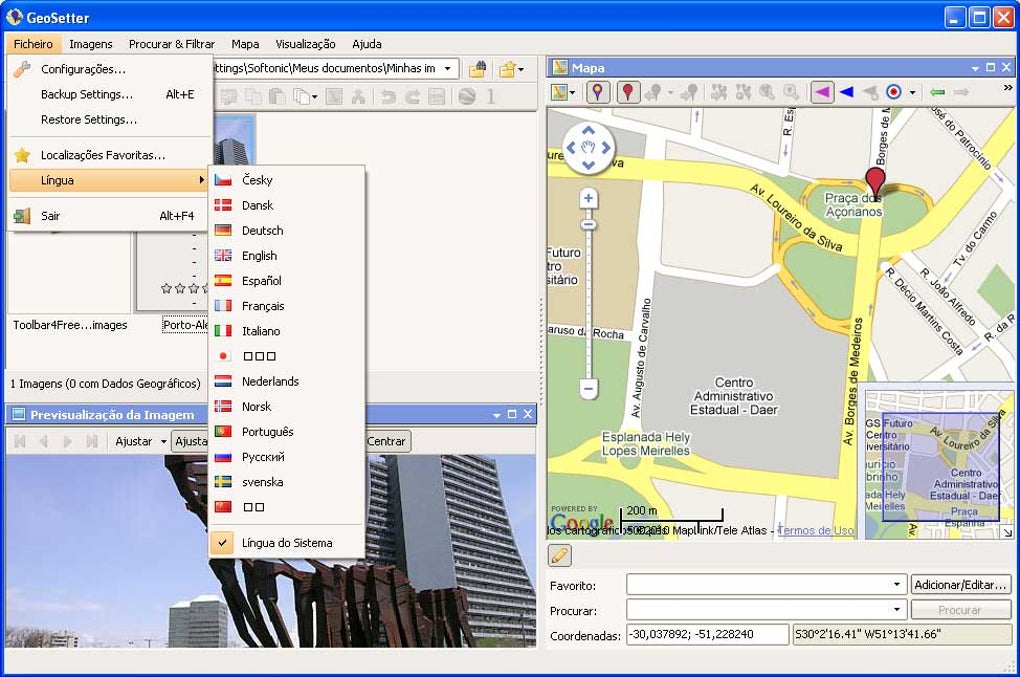
Task: Pan the map left with arrow control
Action: click(571, 148)
